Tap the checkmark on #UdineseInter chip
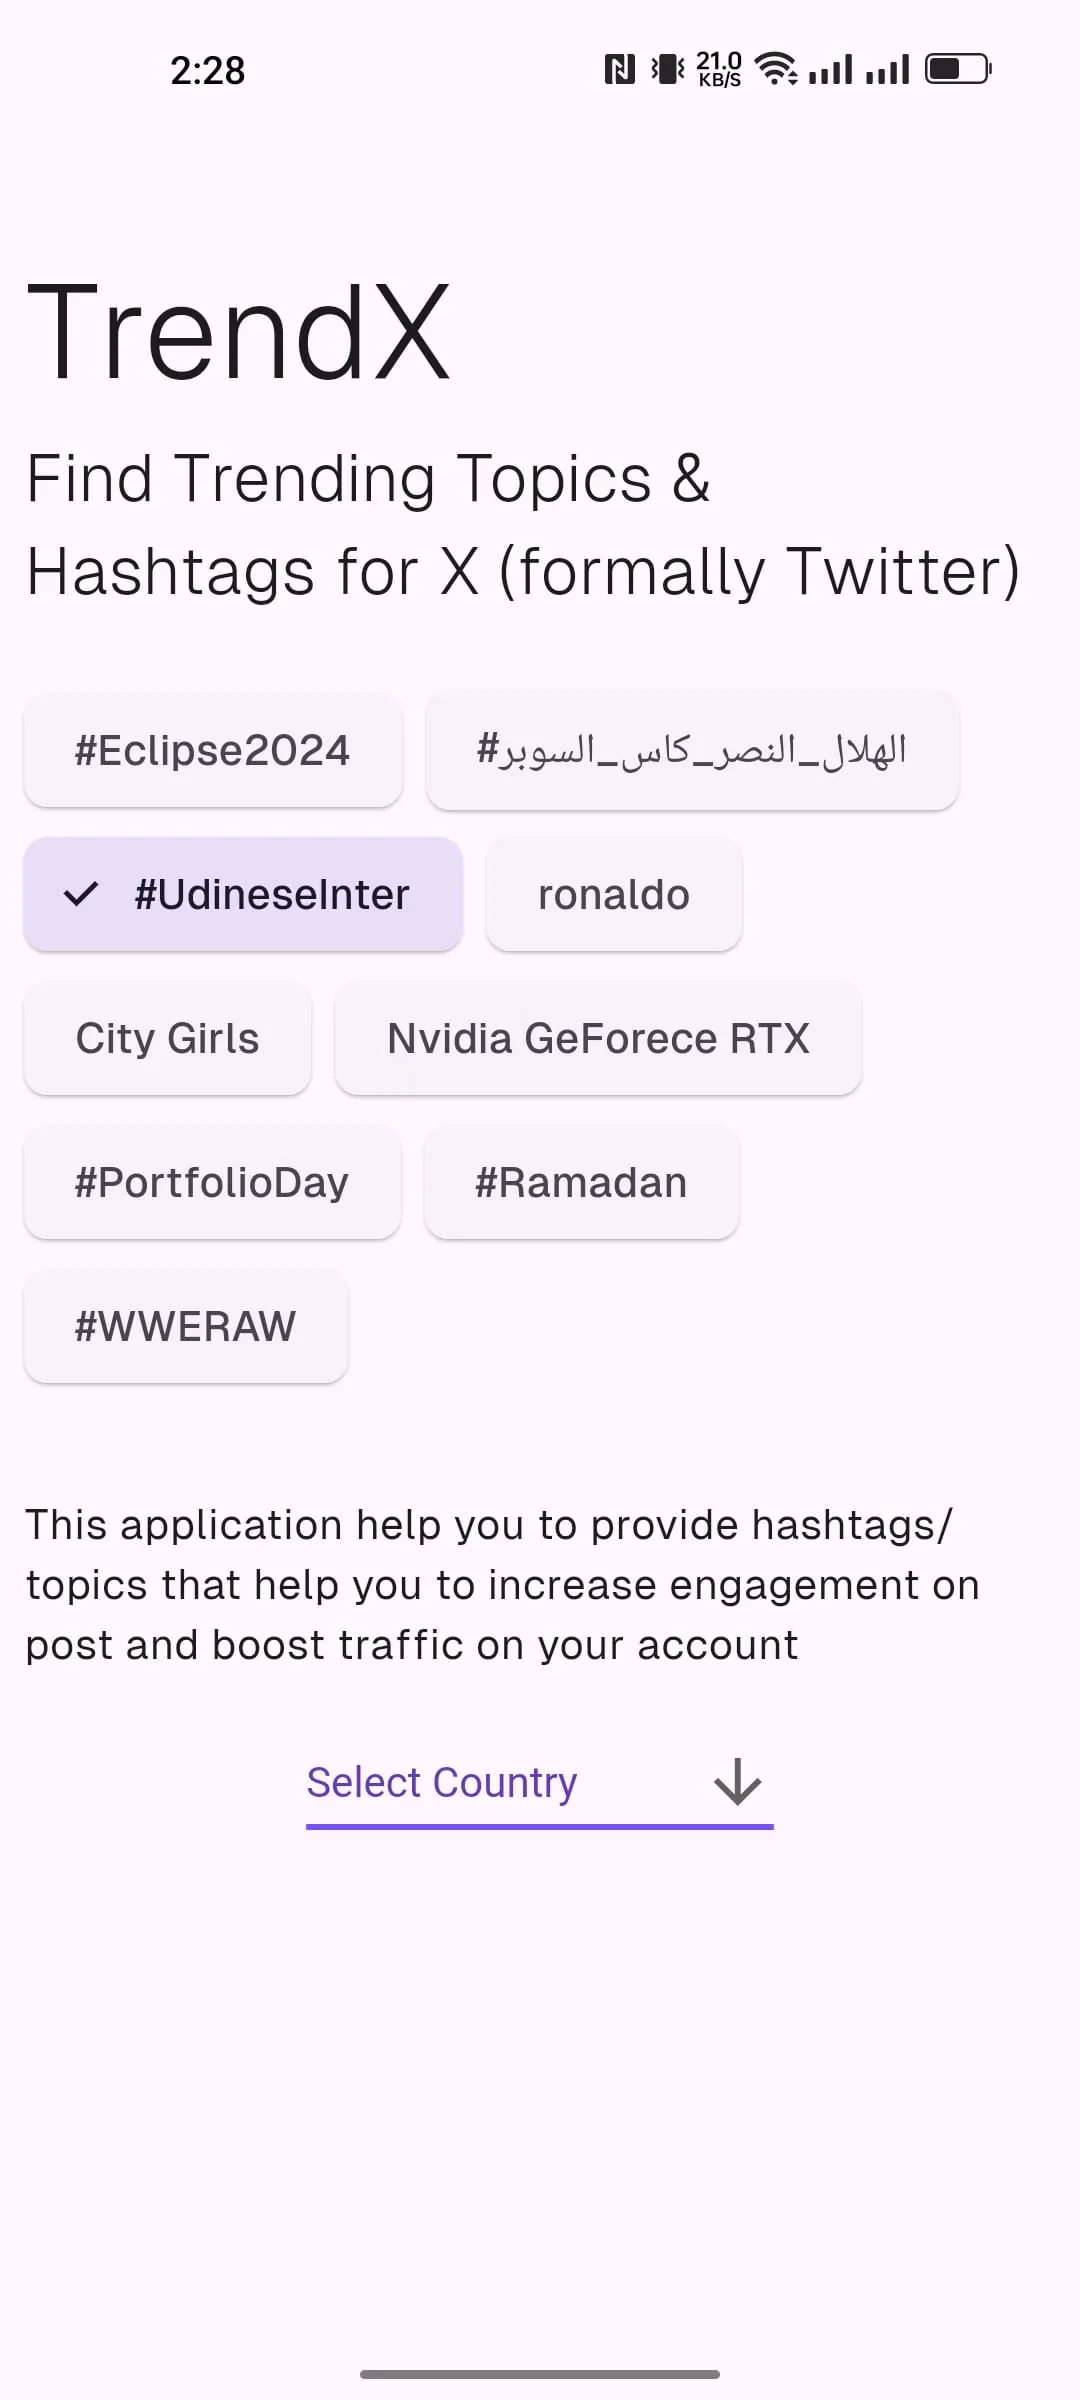 (x=81, y=894)
